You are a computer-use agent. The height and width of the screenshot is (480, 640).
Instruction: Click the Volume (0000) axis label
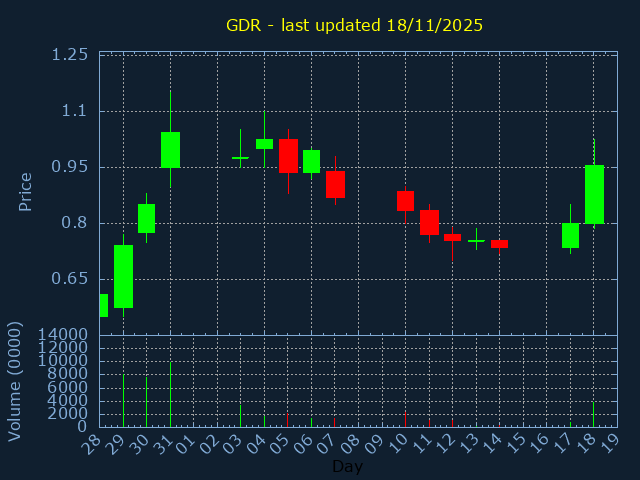(x=15, y=381)
